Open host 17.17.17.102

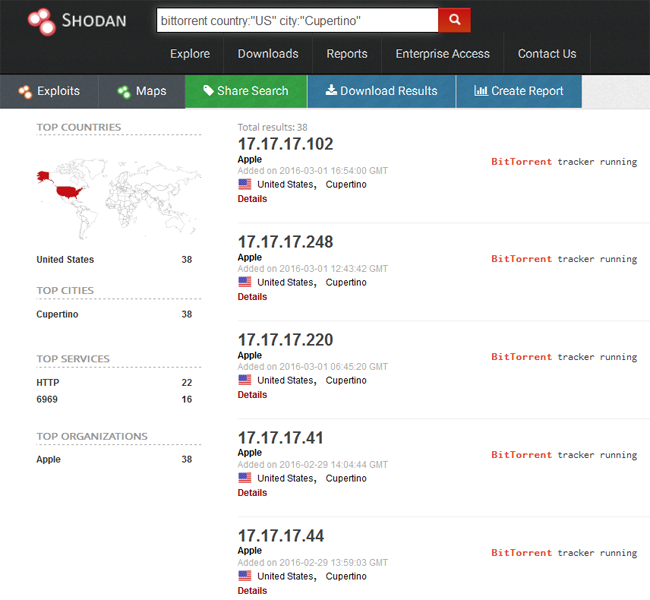tap(285, 144)
